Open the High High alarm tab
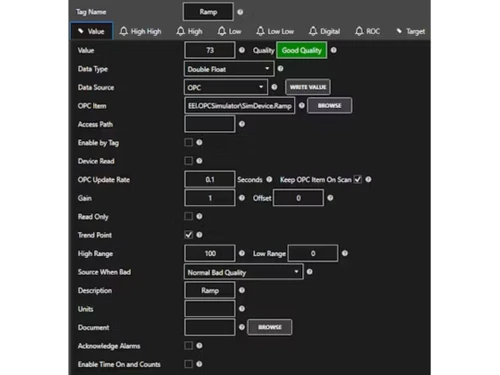The height and width of the screenshot is (375, 500). pyautogui.click(x=140, y=31)
